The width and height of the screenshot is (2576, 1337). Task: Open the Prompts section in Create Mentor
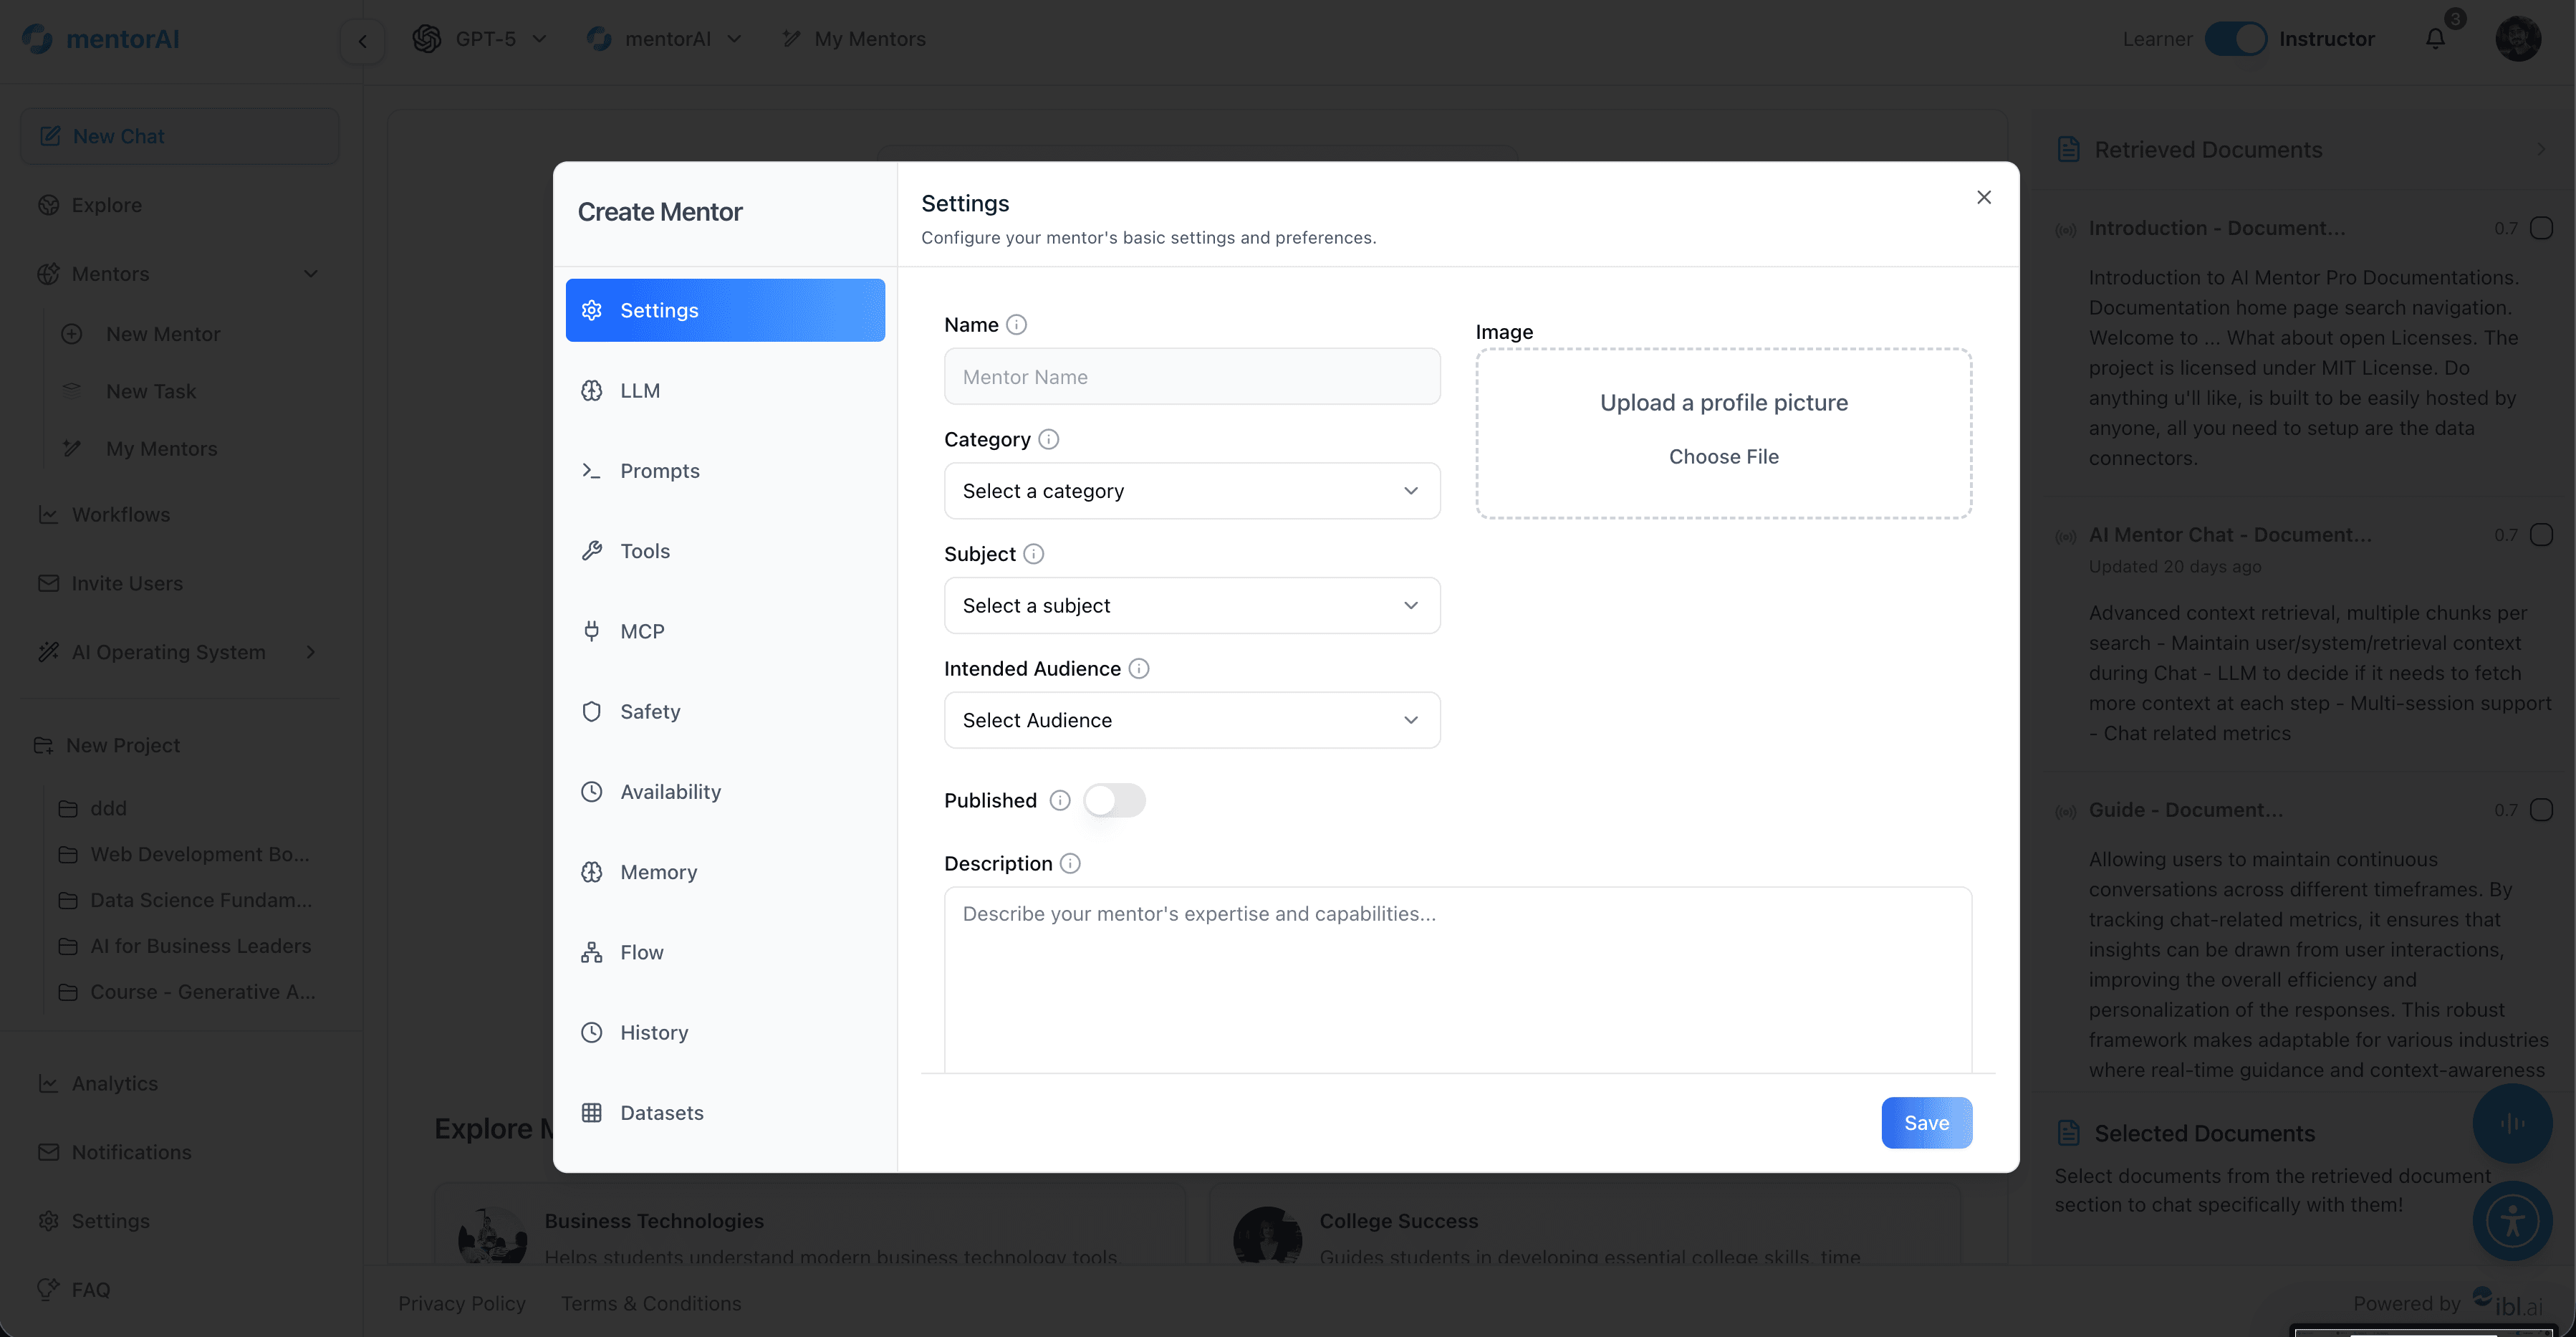pos(660,470)
